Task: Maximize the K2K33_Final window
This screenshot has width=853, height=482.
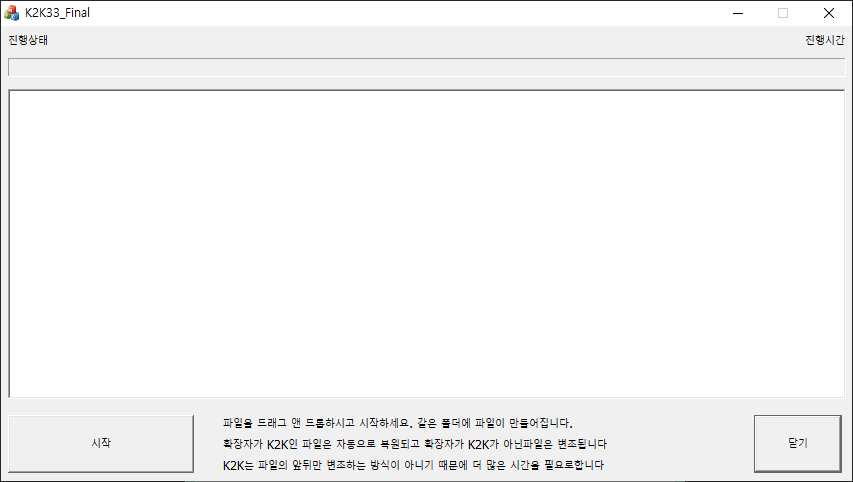Action: click(783, 13)
